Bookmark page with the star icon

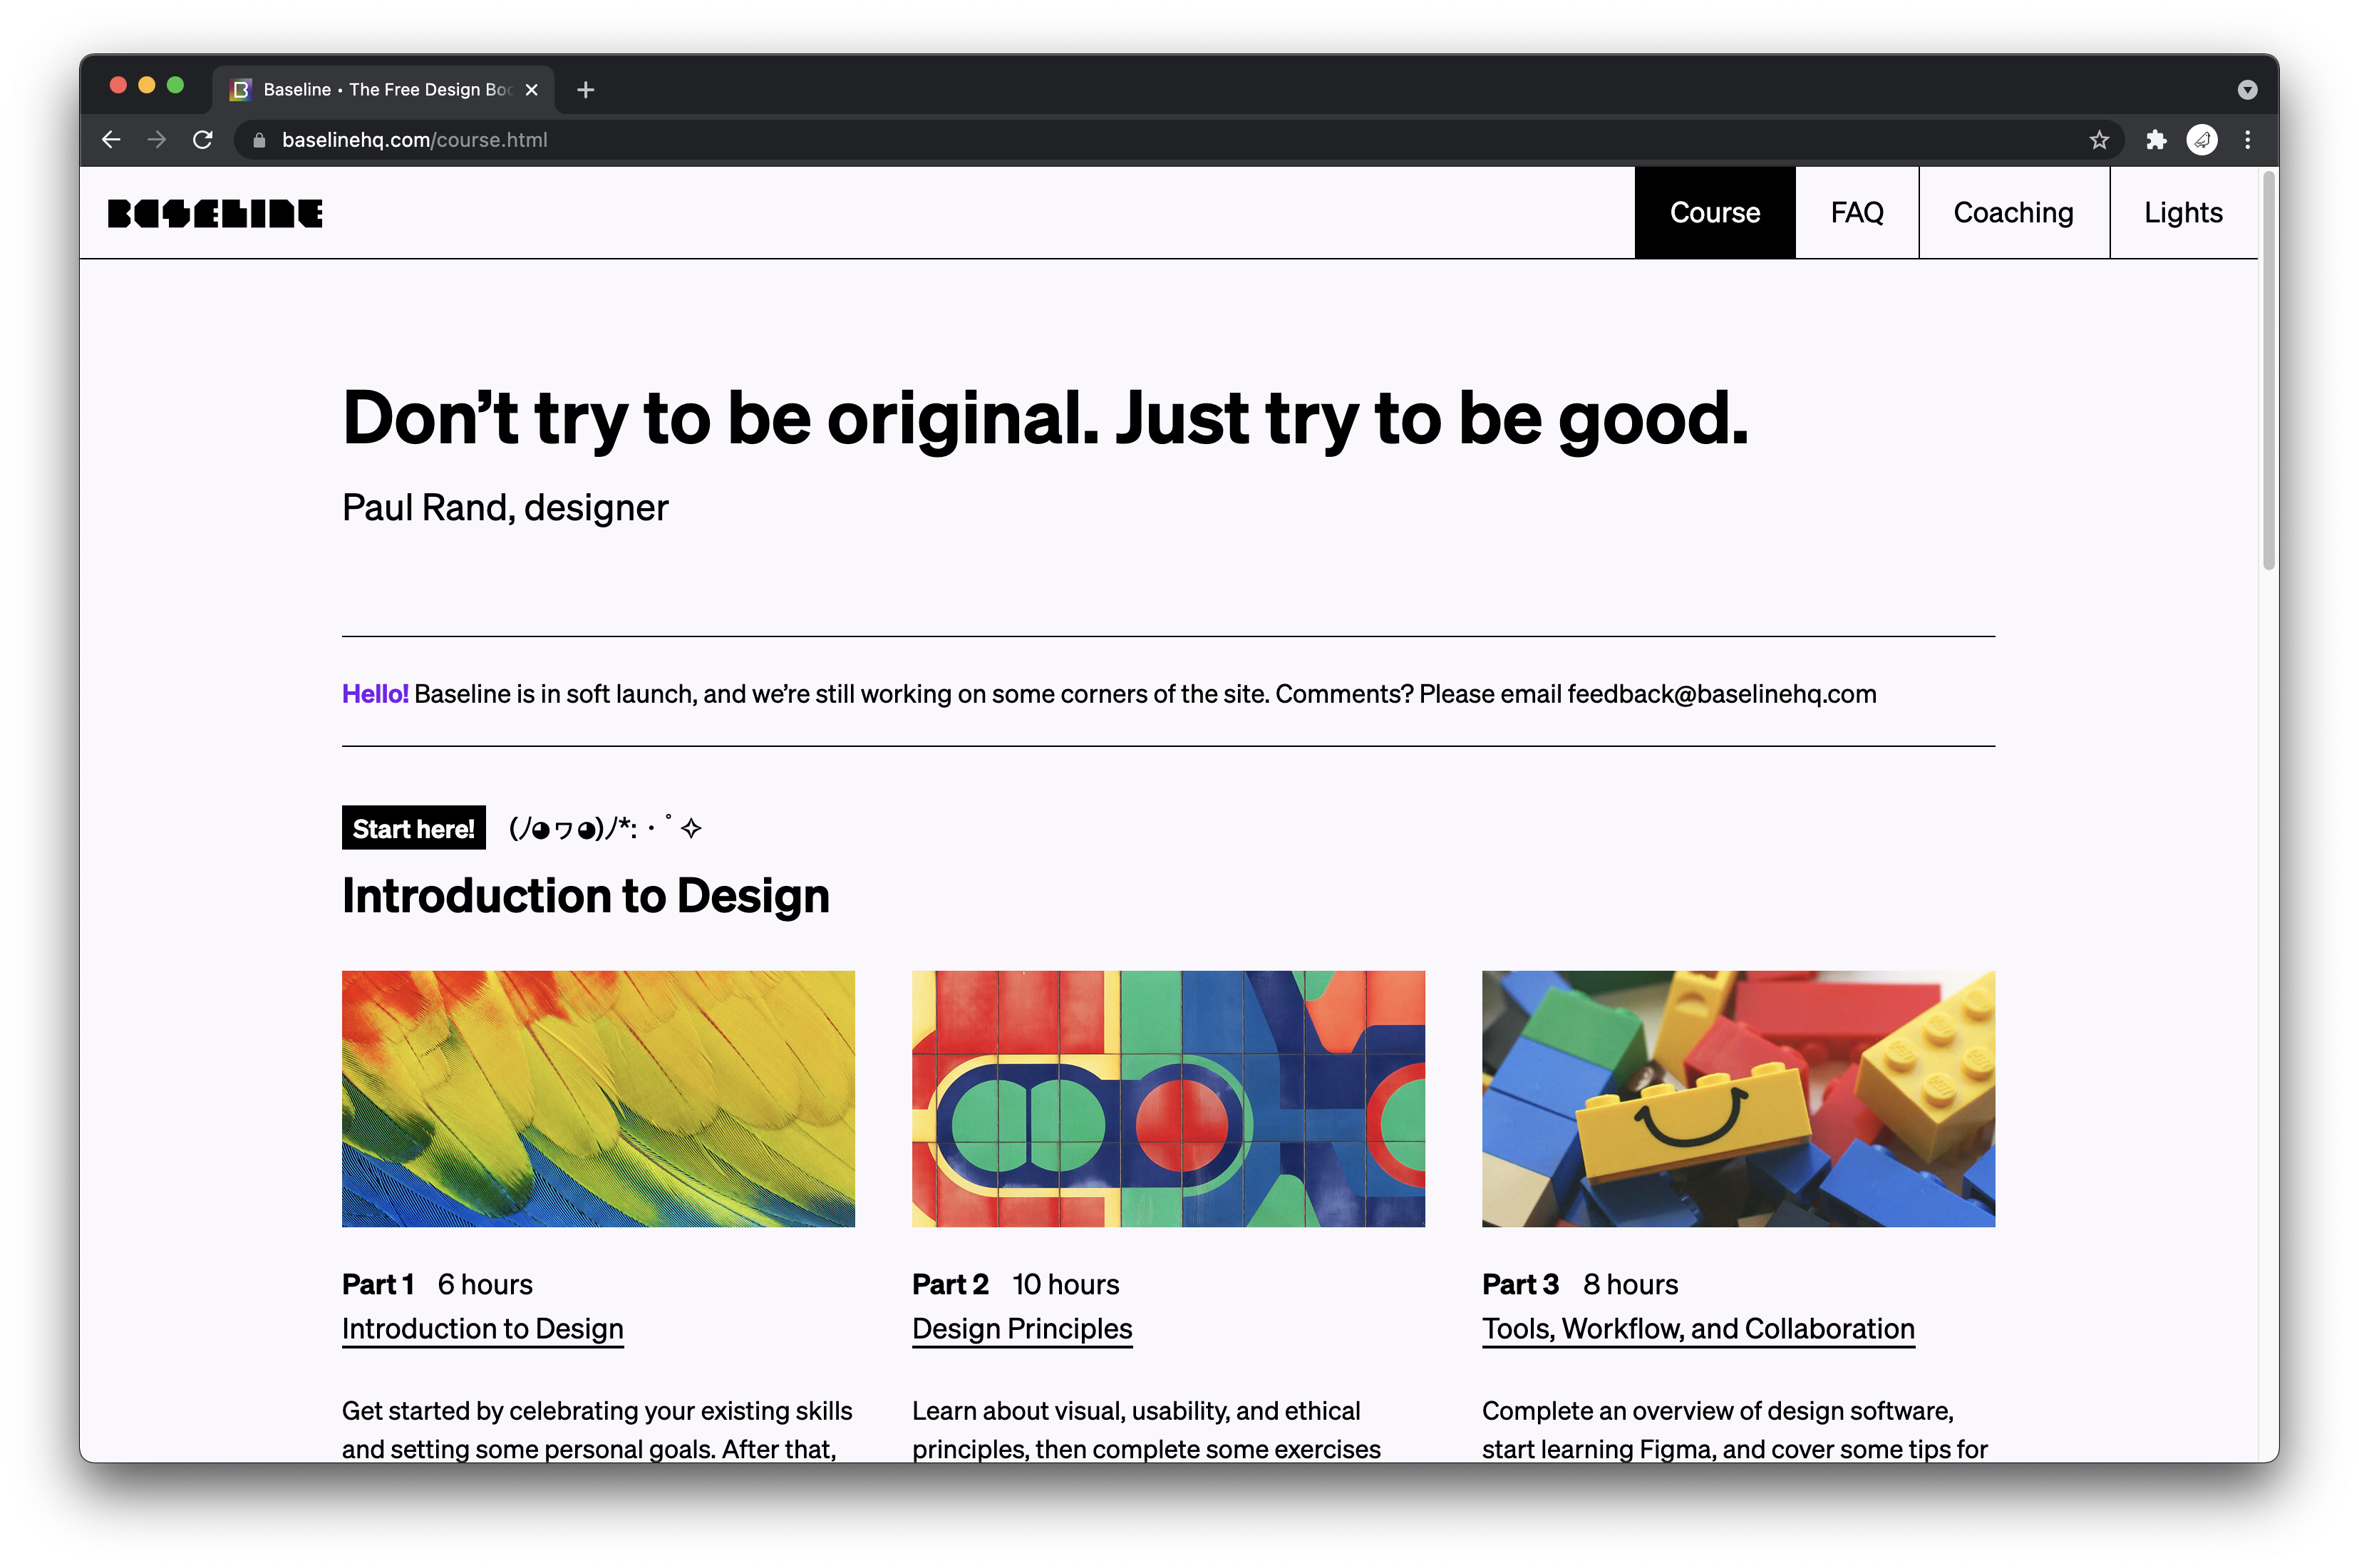[2098, 140]
